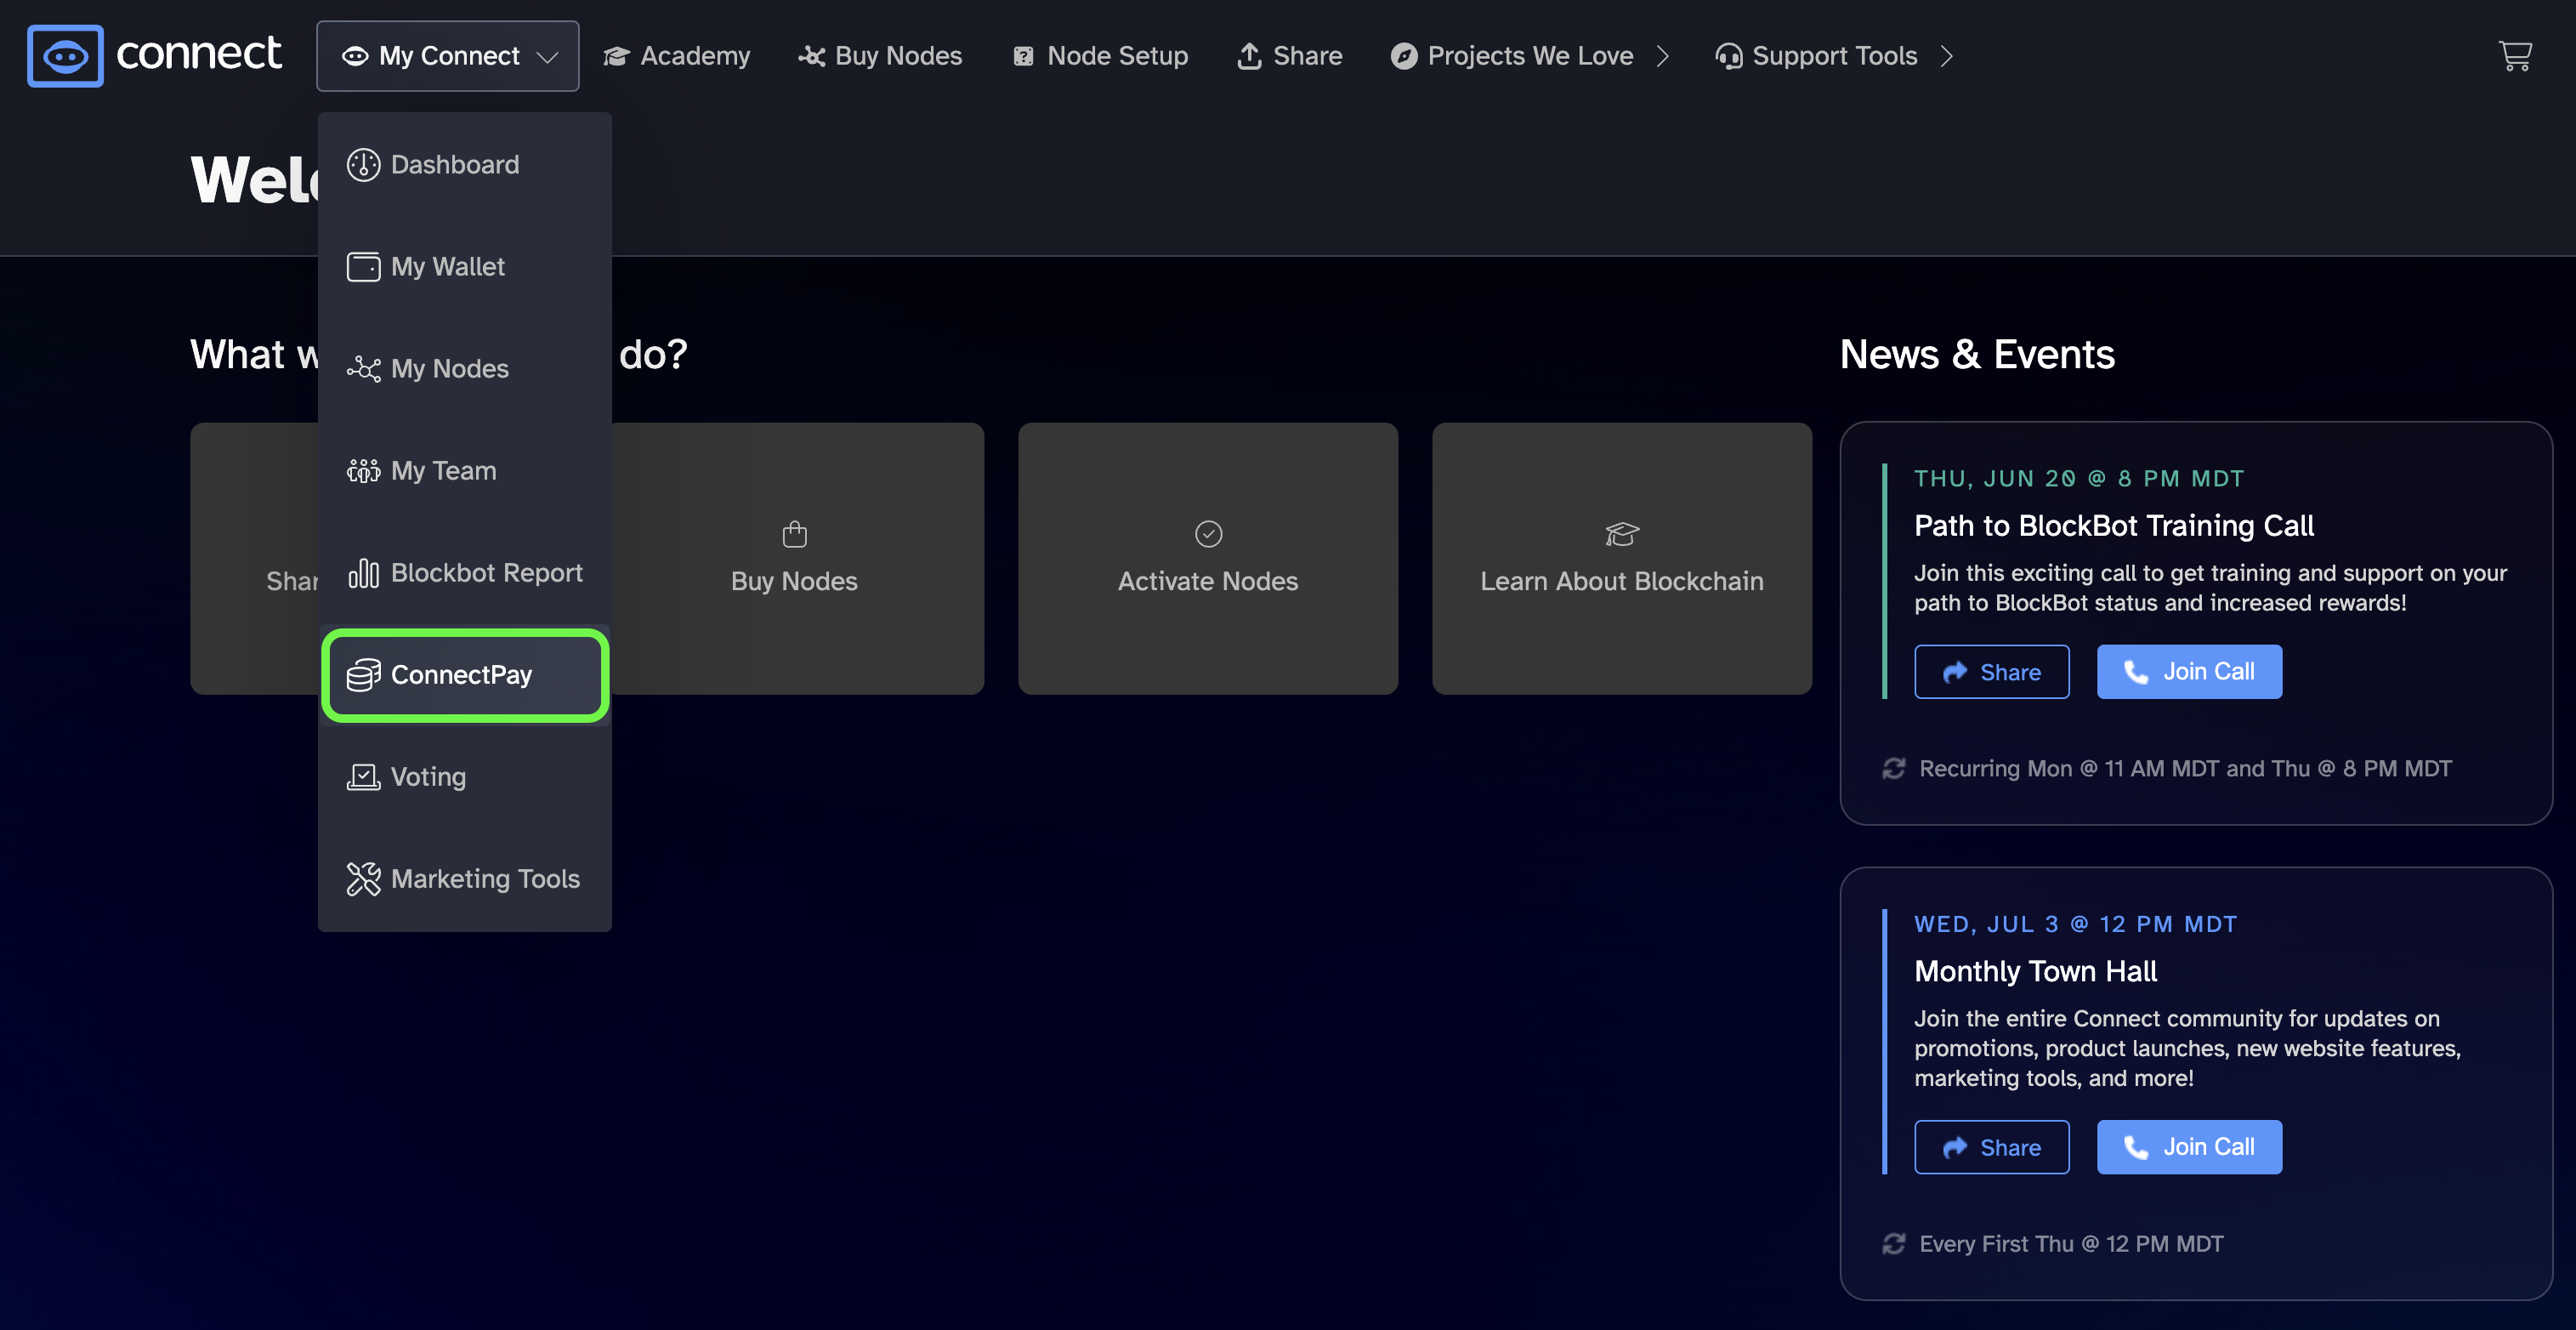The height and width of the screenshot is (1330, 2576).
Task: Click the Marketing Tools wrench icon
Action: click(363, 879)
